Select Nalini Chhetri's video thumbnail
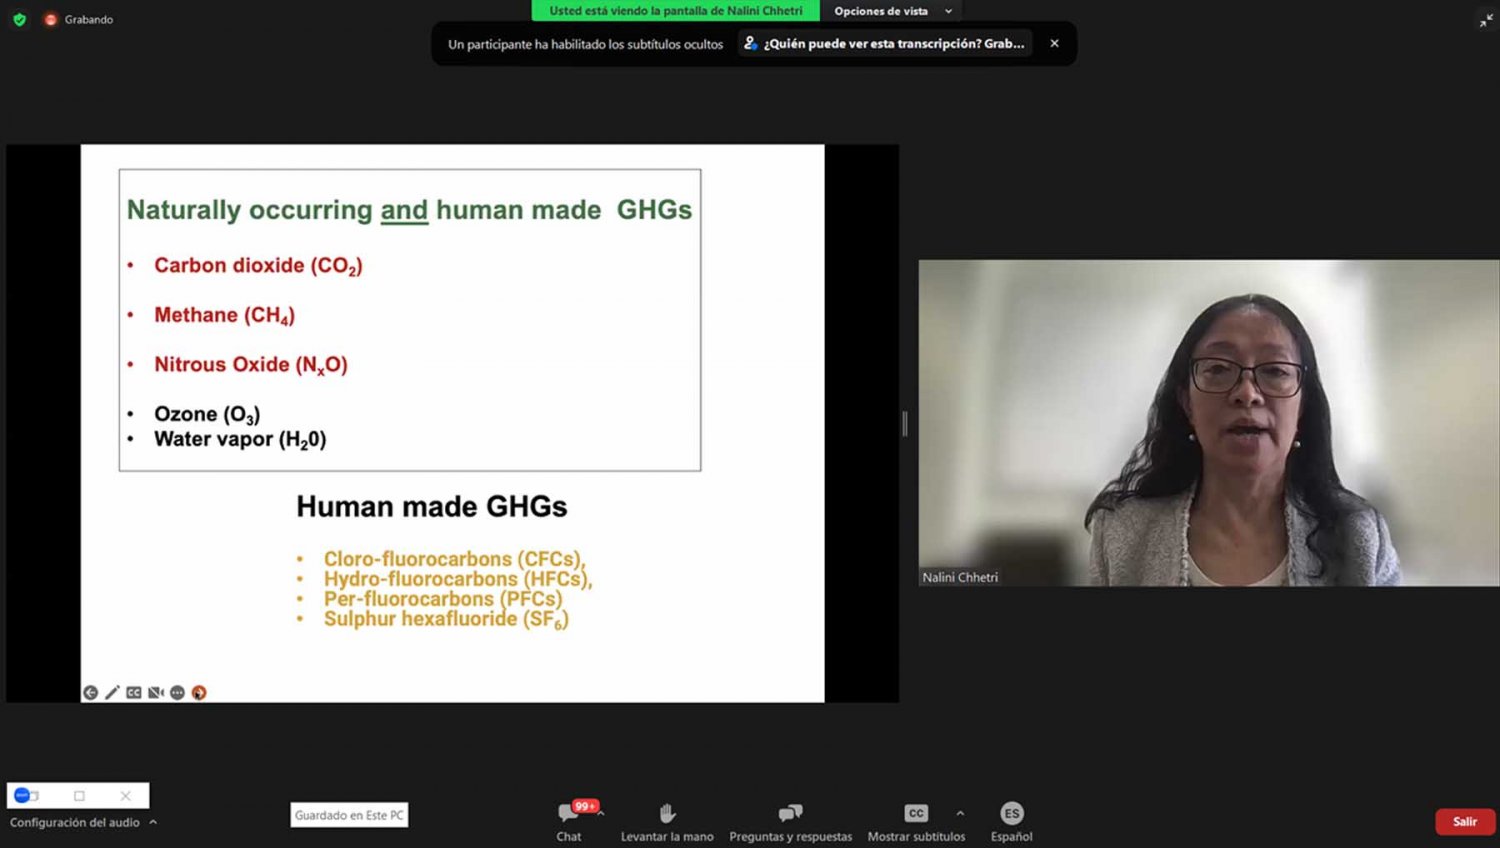Image resolution: width=1500 pixels, height=848 pixels. (1209, 423)
